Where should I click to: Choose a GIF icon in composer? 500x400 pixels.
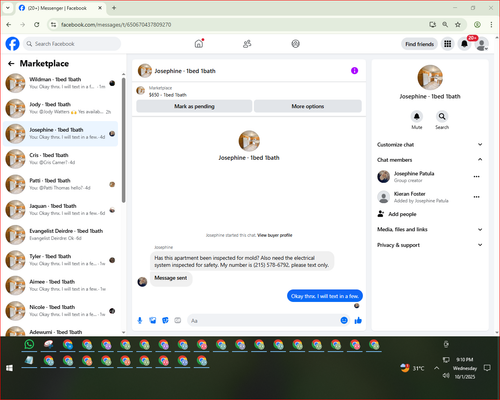tap(178, 320)
